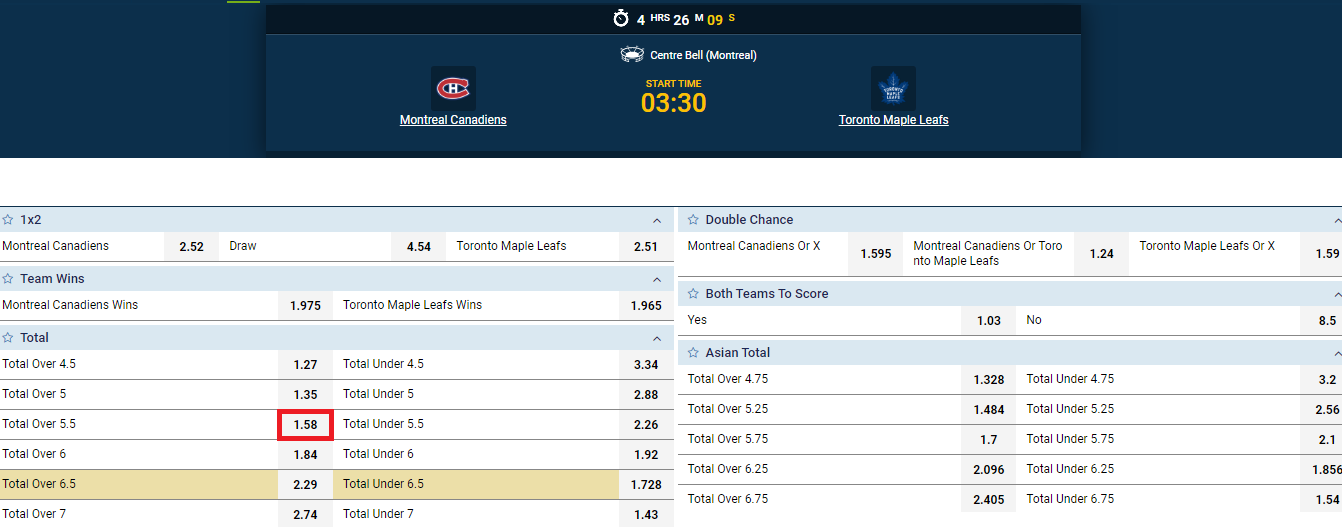Image resolution: width=1342 pixels, height=527 pixels.
Task: Collapse the Team Wins section chevron
Action: pos(657,279)
